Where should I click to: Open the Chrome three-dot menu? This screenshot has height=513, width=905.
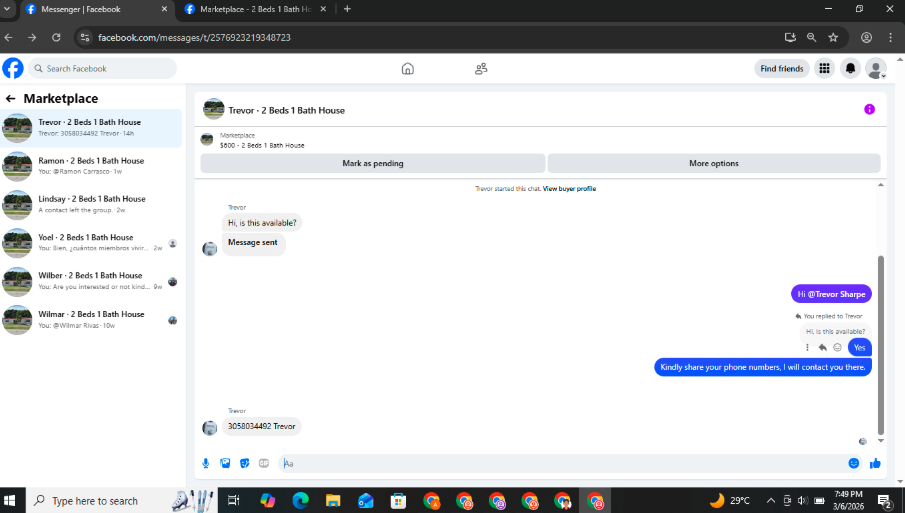click(x=891, y=38)
